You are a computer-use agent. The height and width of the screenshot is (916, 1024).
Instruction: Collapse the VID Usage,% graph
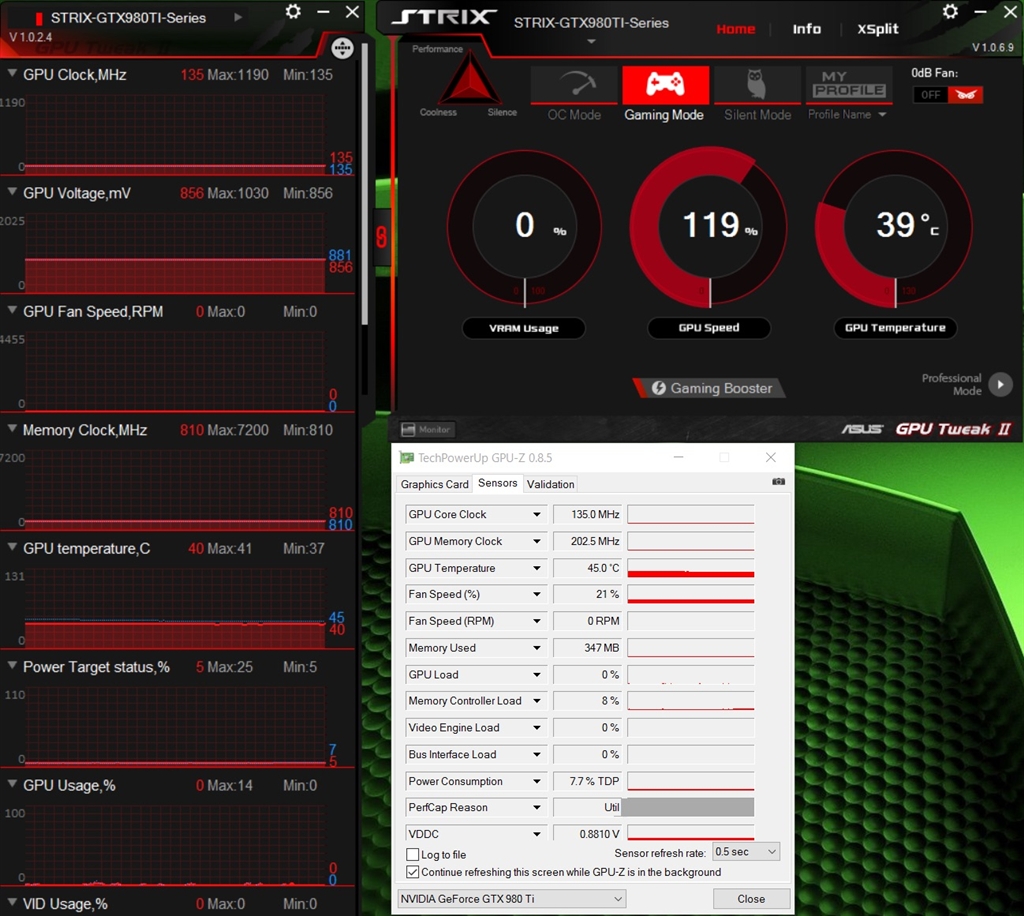click(x=12, y=902)
